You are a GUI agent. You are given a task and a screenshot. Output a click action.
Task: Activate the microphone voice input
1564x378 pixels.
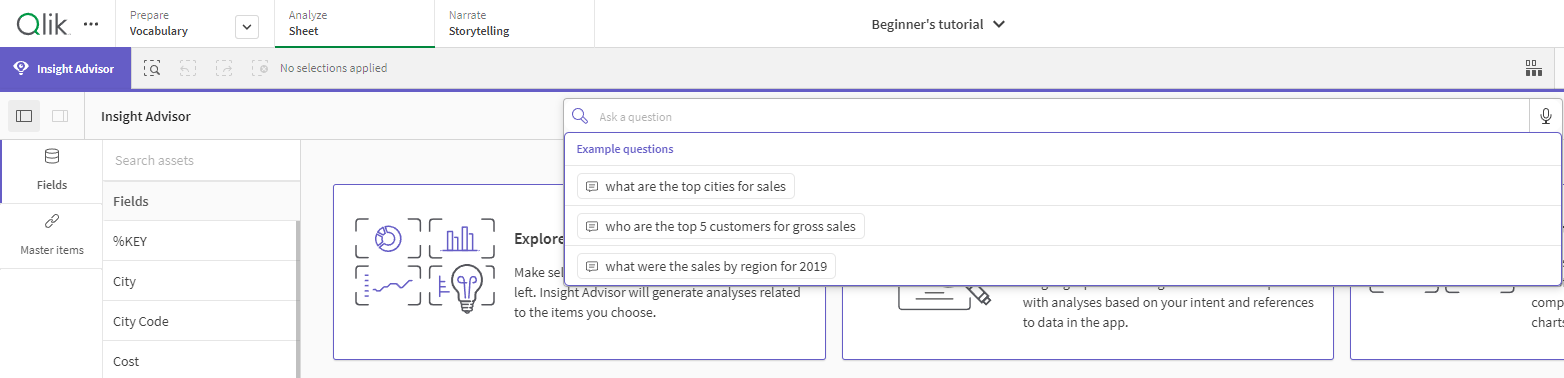pyautogui.click(x=1546, y=116)
